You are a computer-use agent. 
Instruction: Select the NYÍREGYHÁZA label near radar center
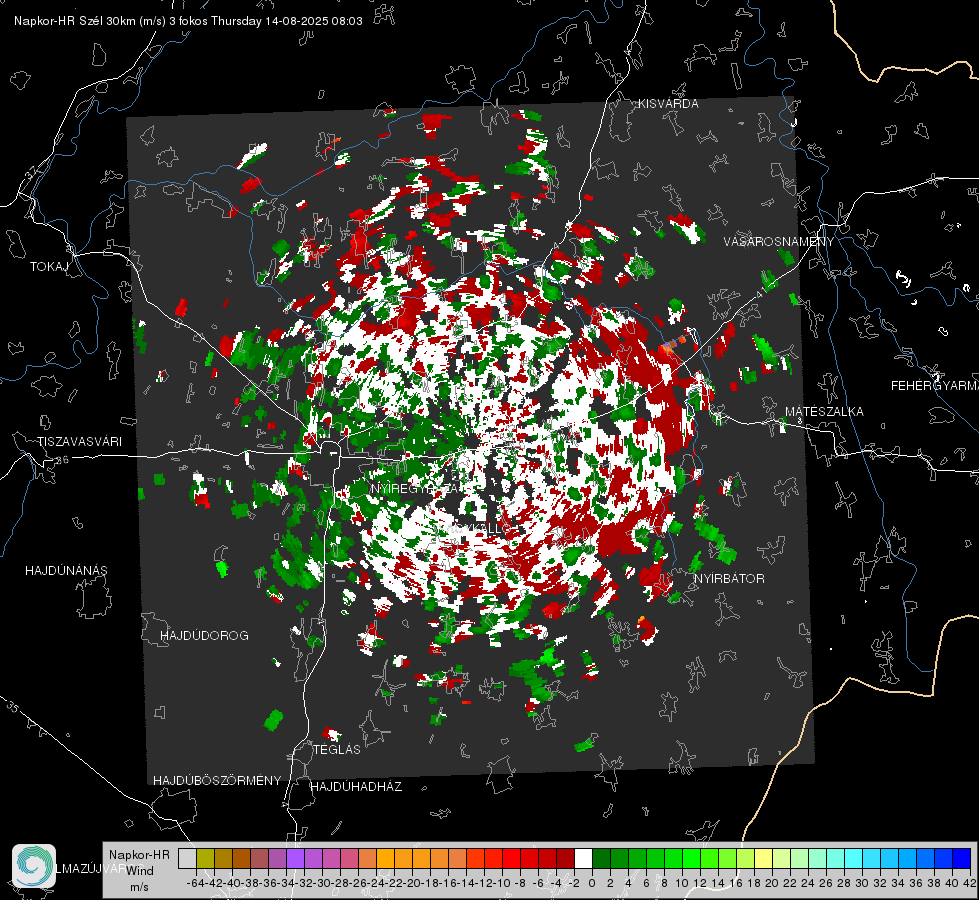417,488
